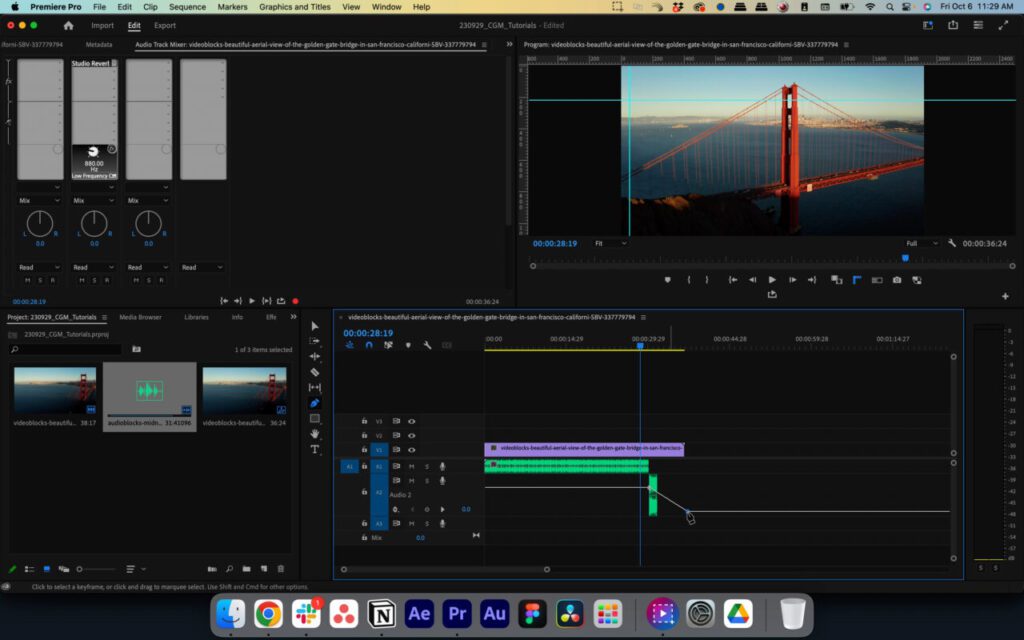Select the Hand tool
Image resolution: width=1024 pixels, height=640 pixels.
pyautogui.click(x=315, y=434)
